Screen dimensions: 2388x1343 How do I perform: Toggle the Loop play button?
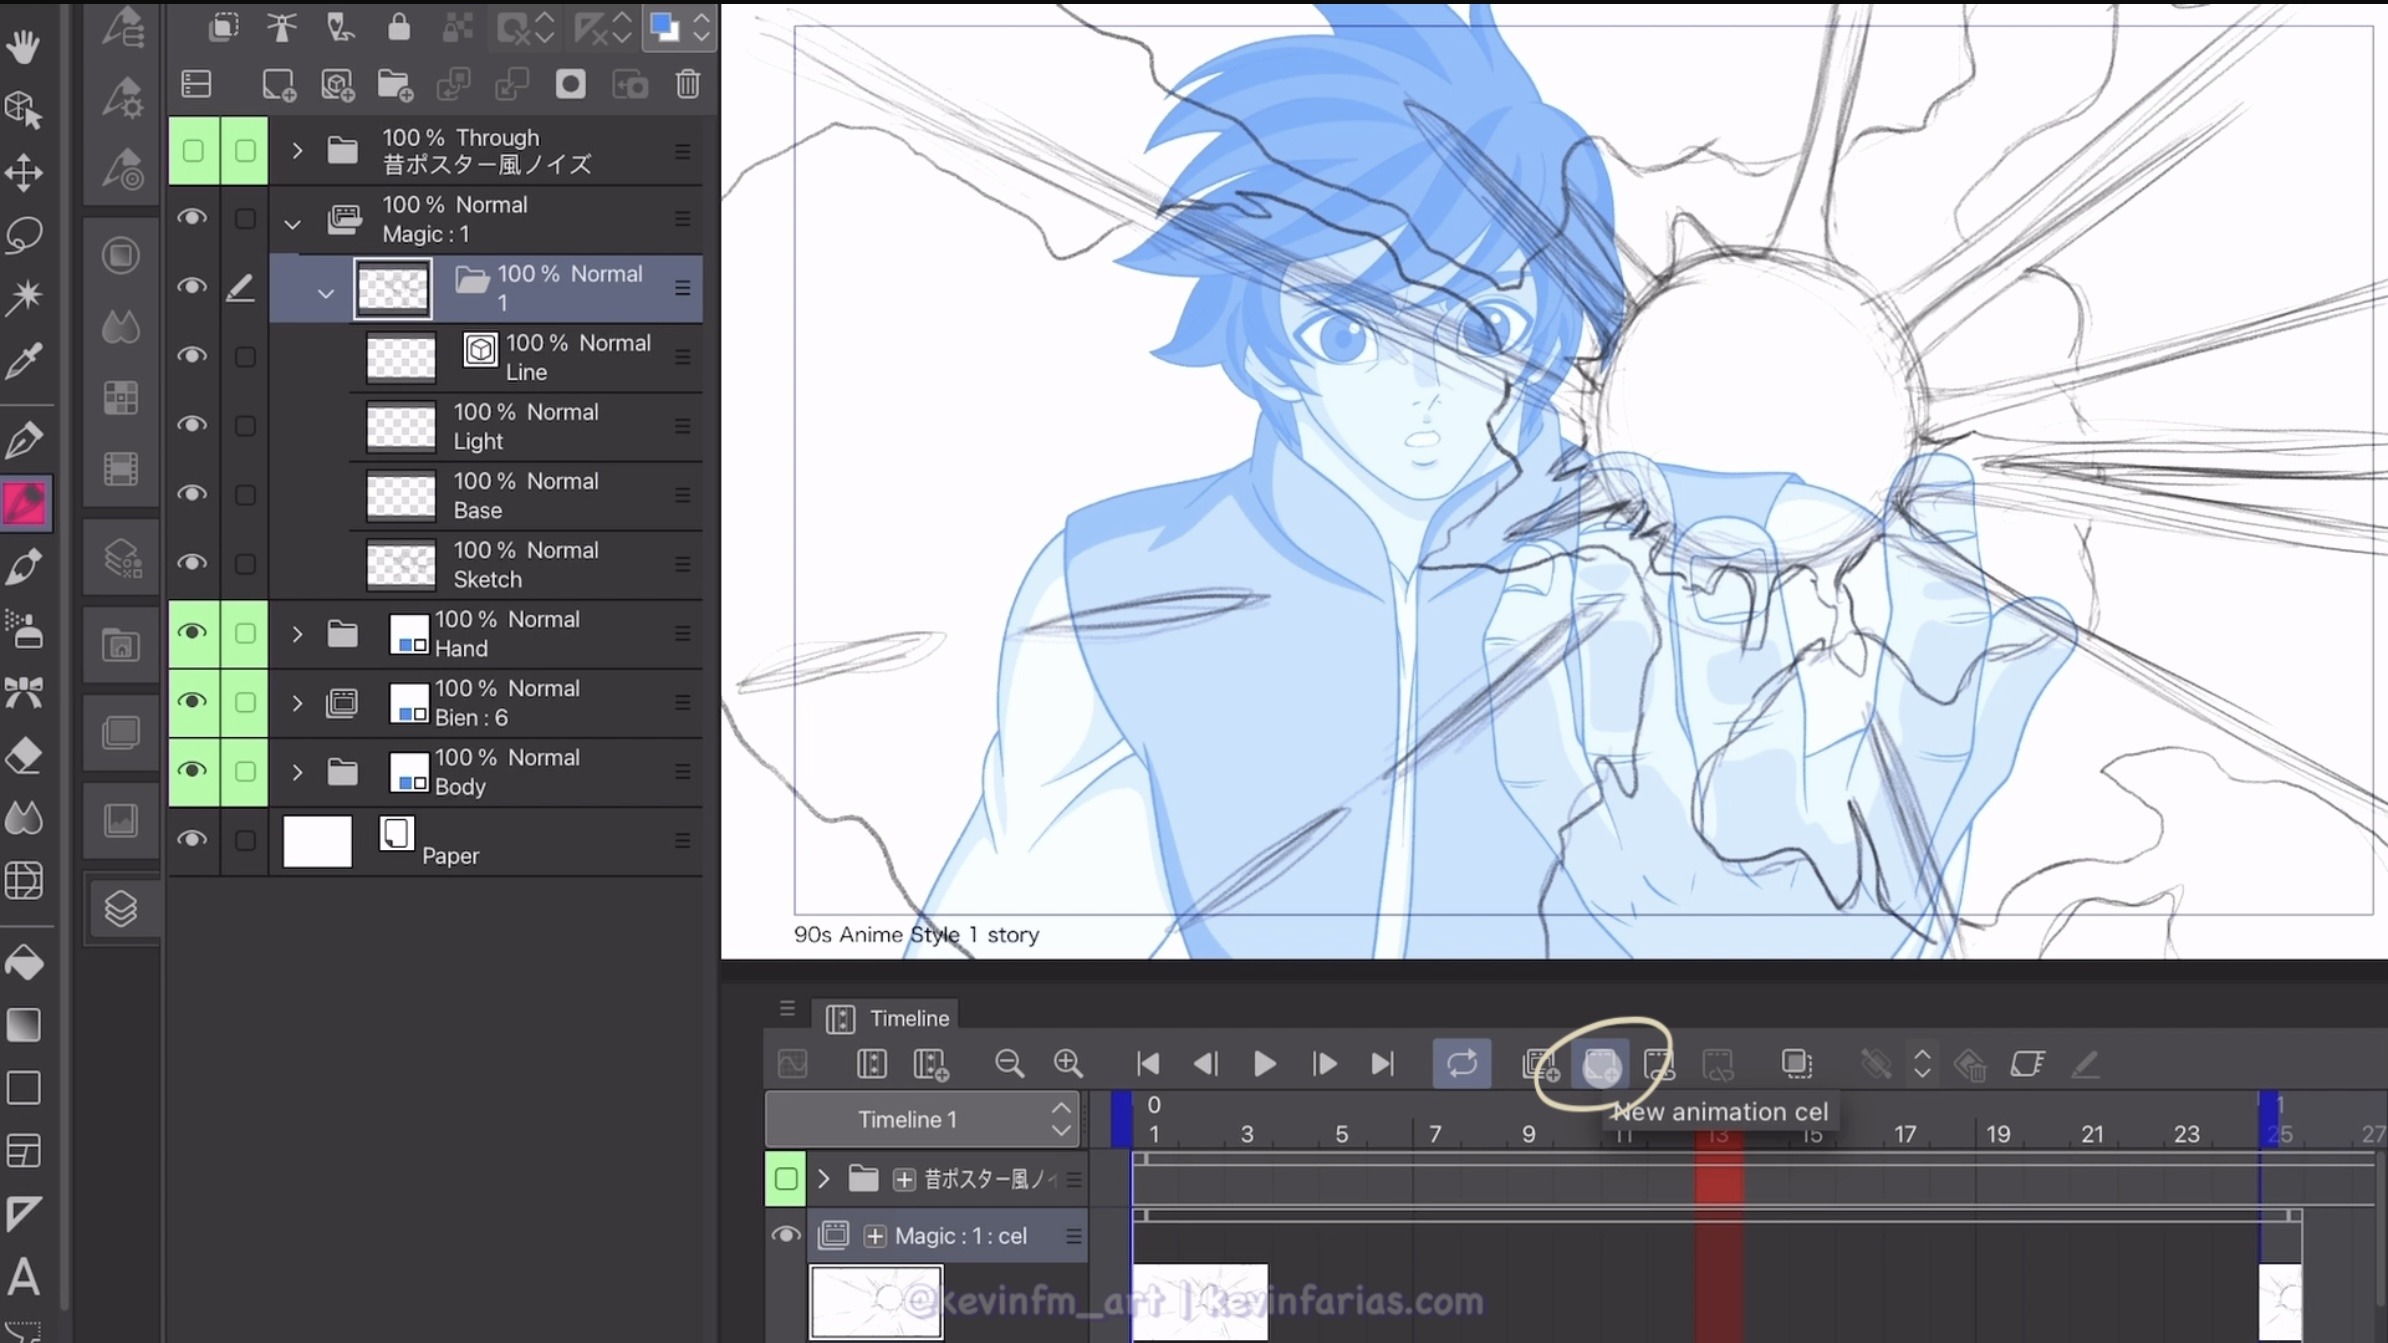pyautogui.click(x=1461, y=1064)
